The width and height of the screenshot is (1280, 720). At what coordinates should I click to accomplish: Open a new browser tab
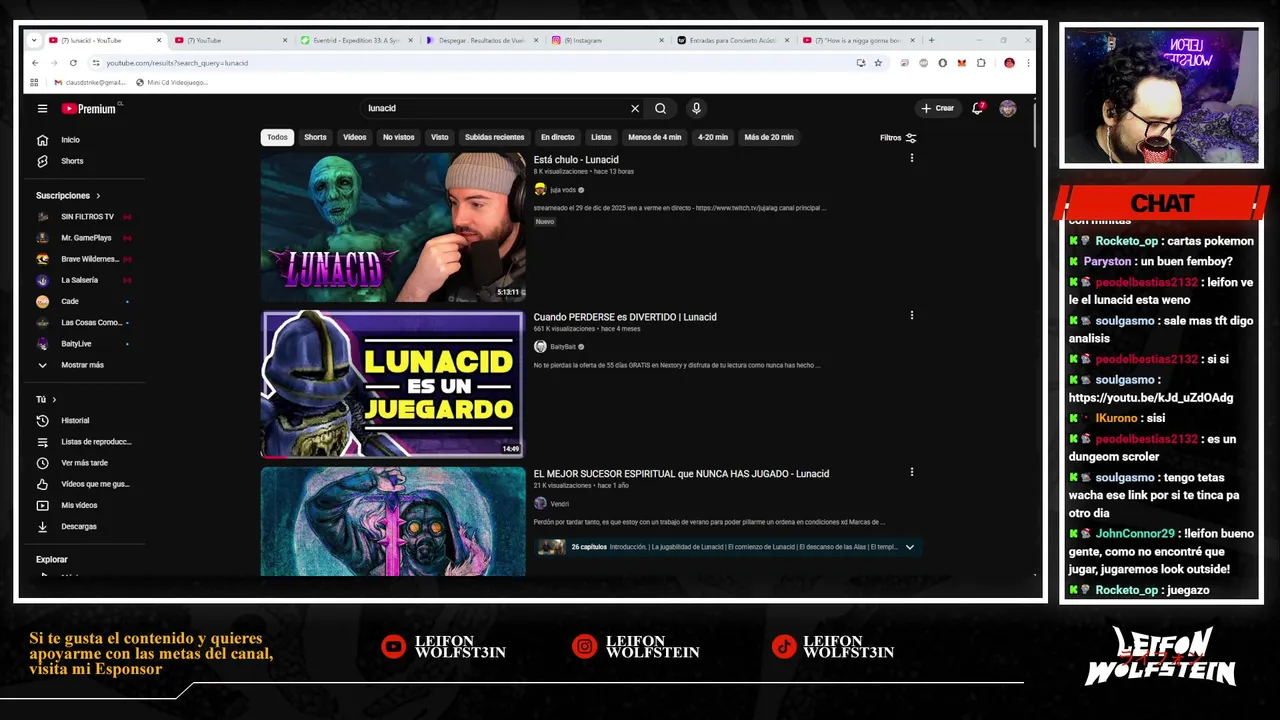click(x=931, y=40)
